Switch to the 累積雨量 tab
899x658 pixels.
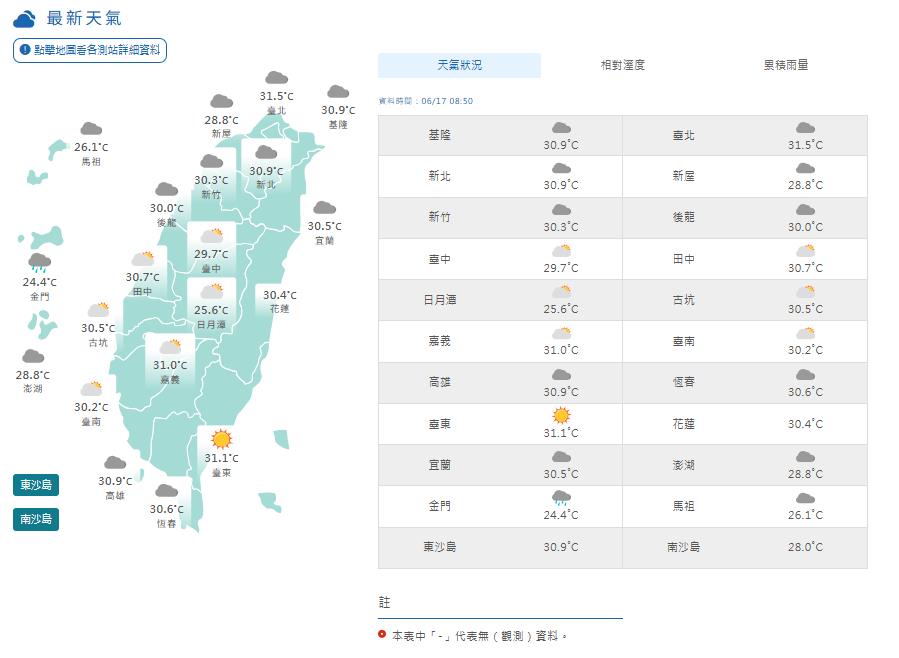(x=785, y=65)
